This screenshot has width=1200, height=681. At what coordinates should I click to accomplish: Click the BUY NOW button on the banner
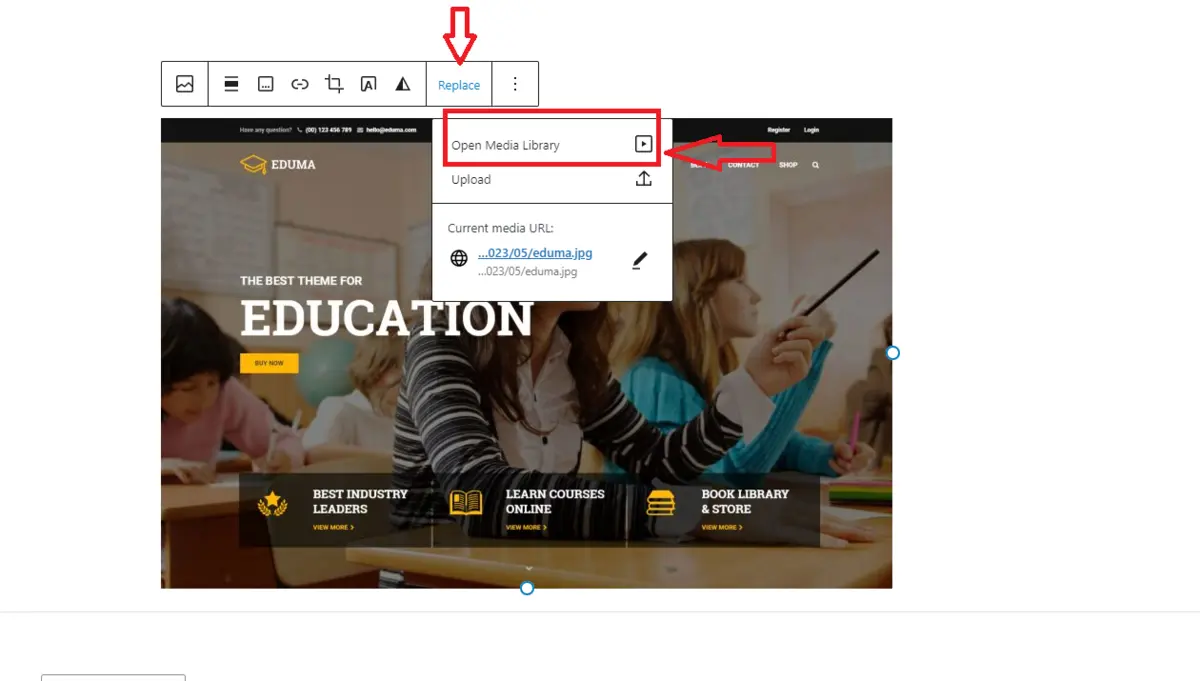click(268, 363)
